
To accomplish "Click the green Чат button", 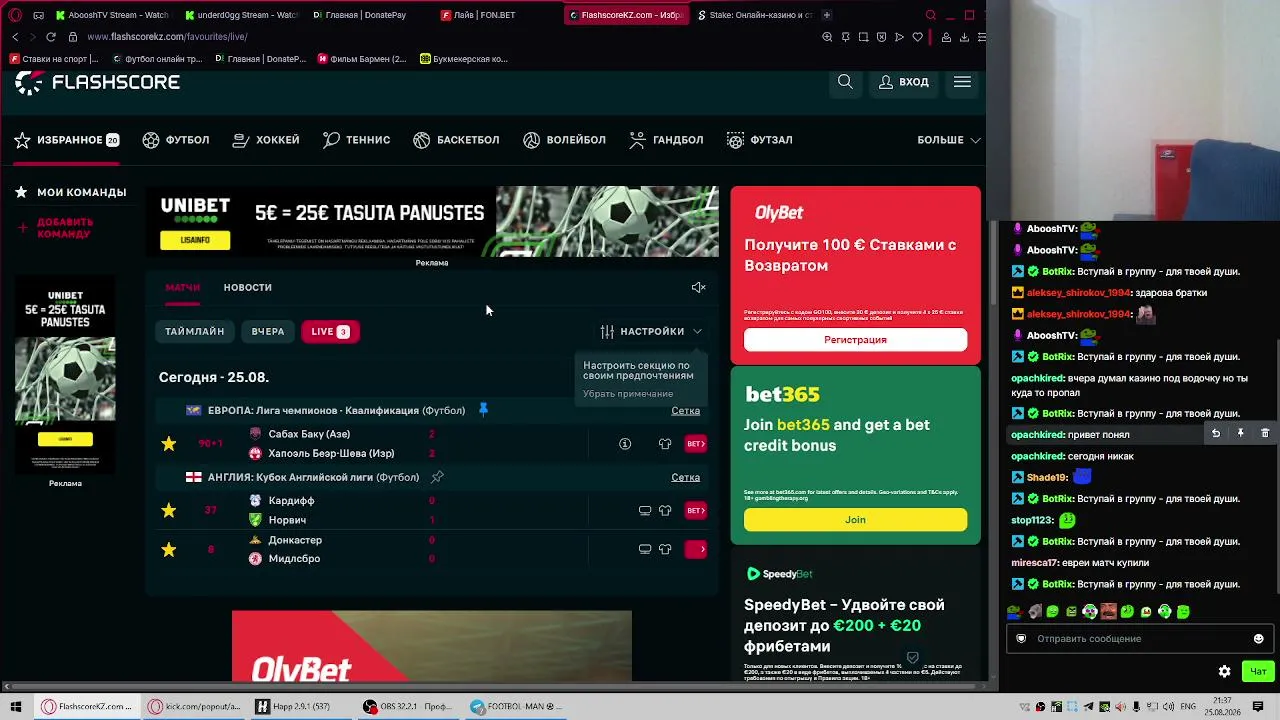I will click(x=1258, y=671).
